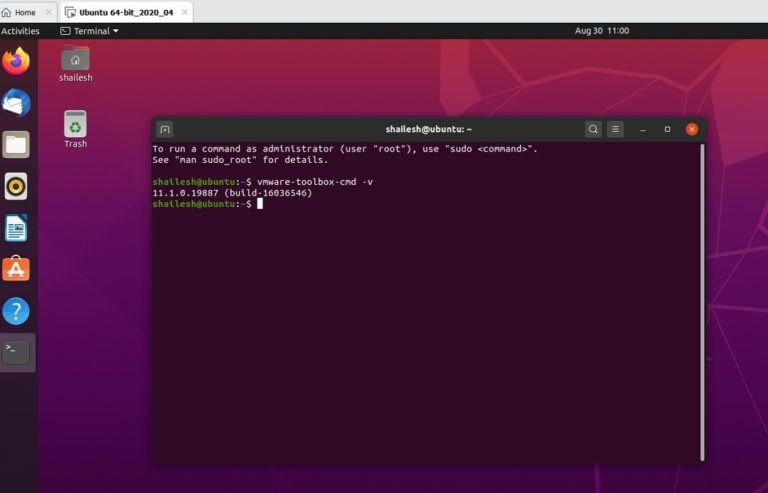Click the new tab icon in the terminal header
This screenshot has width=768, height=493.
pyautogui.click(x=165, y=129)
